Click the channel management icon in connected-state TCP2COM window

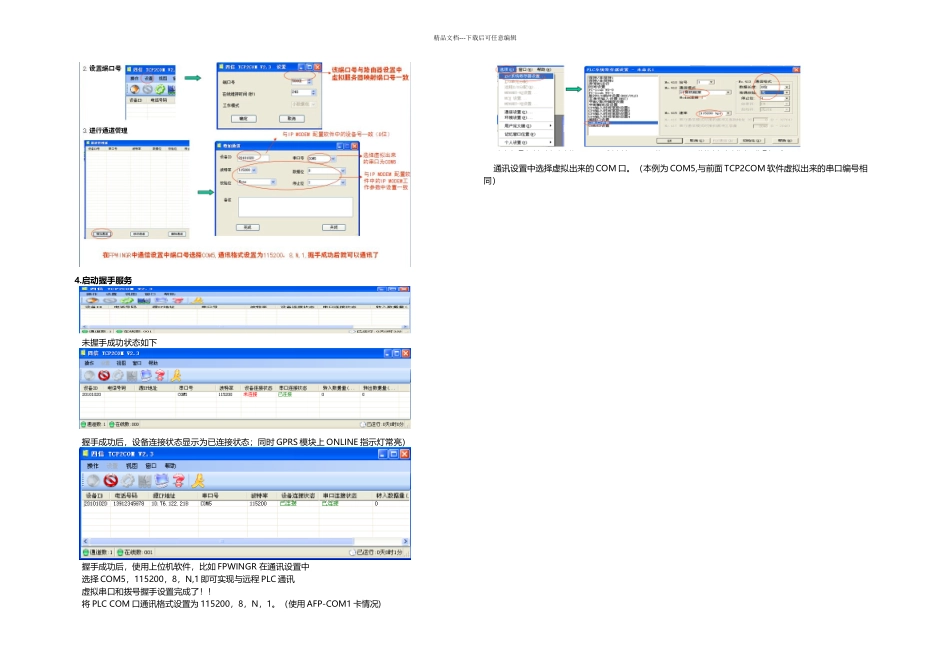point(144,481)
